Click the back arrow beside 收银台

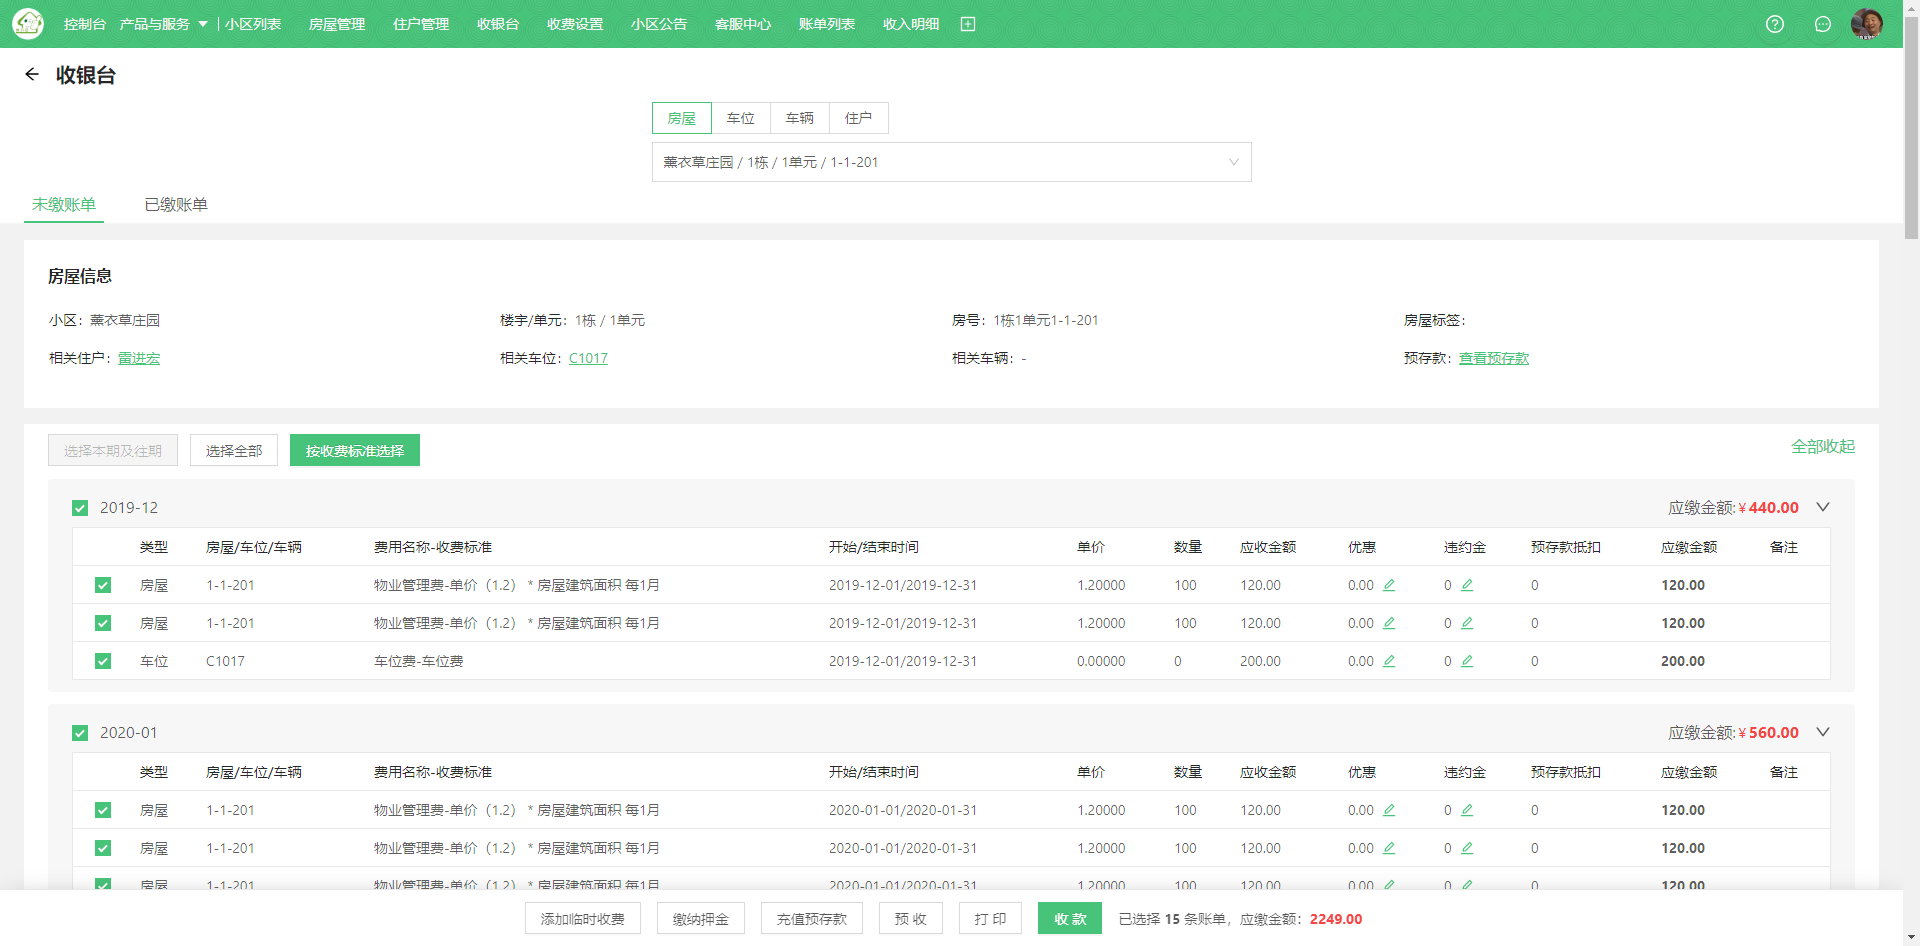pyautogui.click(x=32, y=75)
